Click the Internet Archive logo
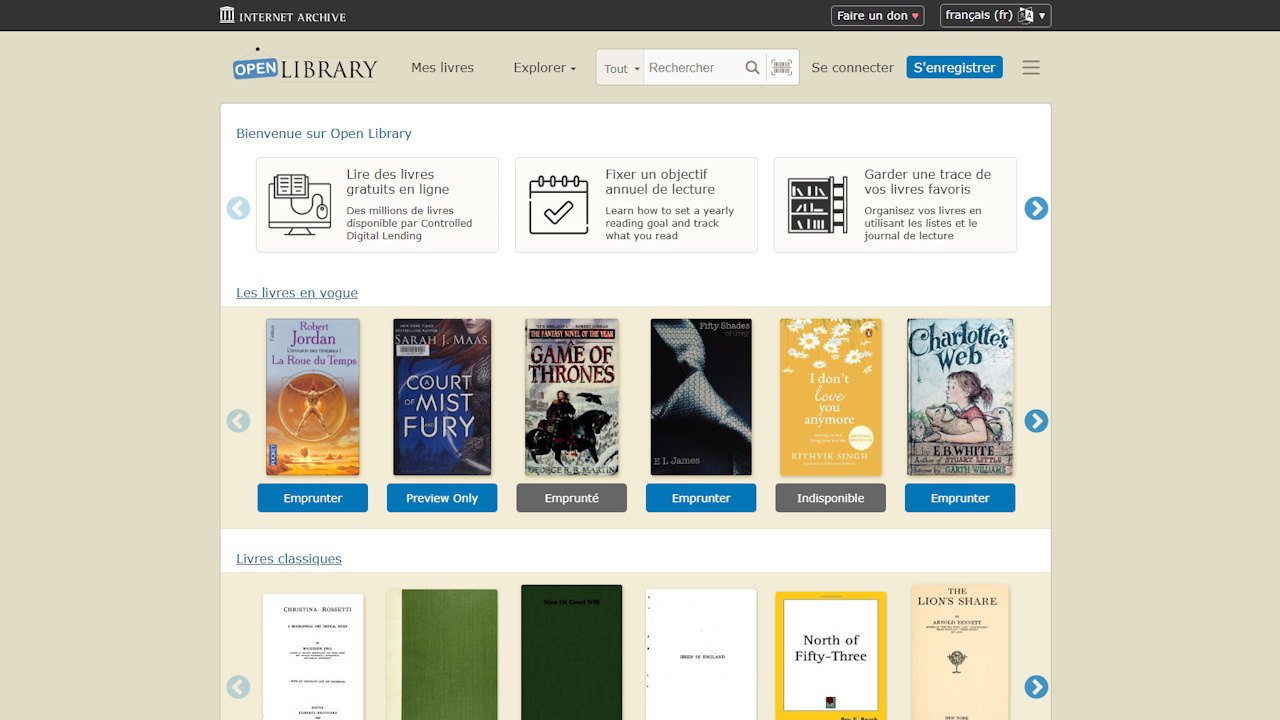Viewport: 1280px width, 720px height. pos(285,15)
